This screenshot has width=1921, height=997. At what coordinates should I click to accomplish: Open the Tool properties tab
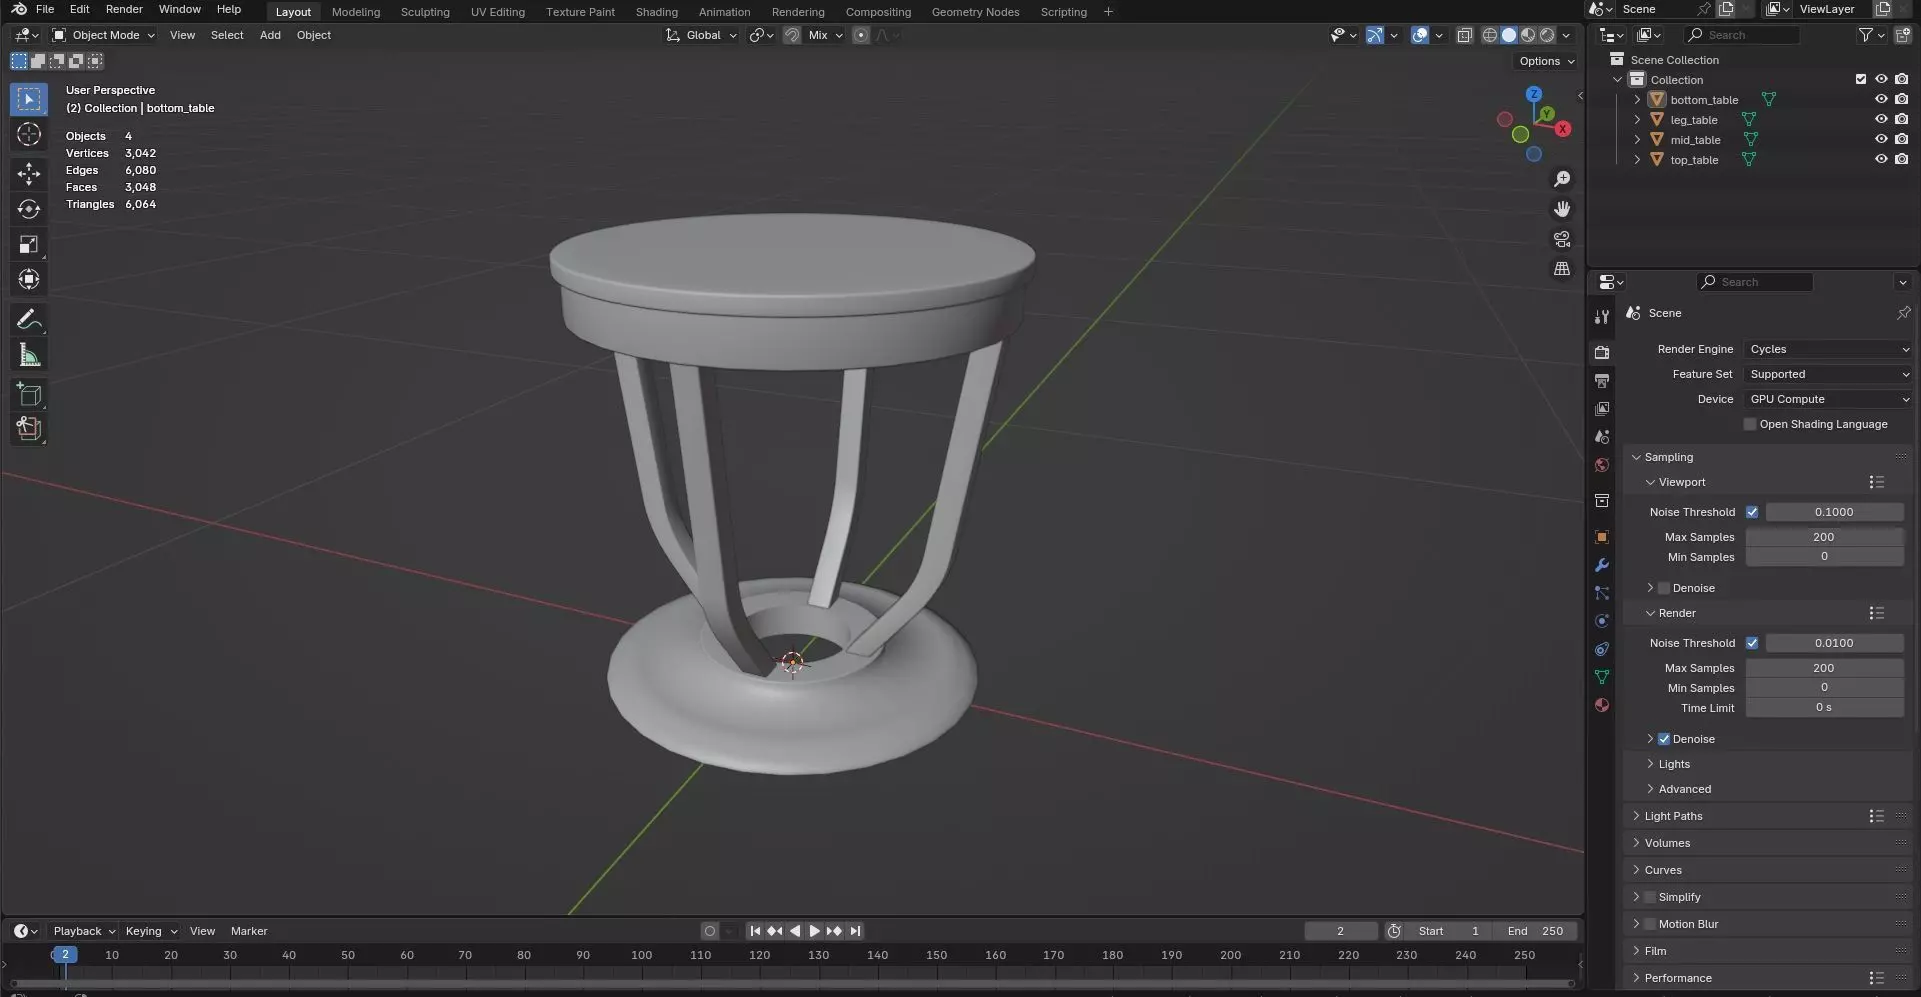(x=1602, y=317)
